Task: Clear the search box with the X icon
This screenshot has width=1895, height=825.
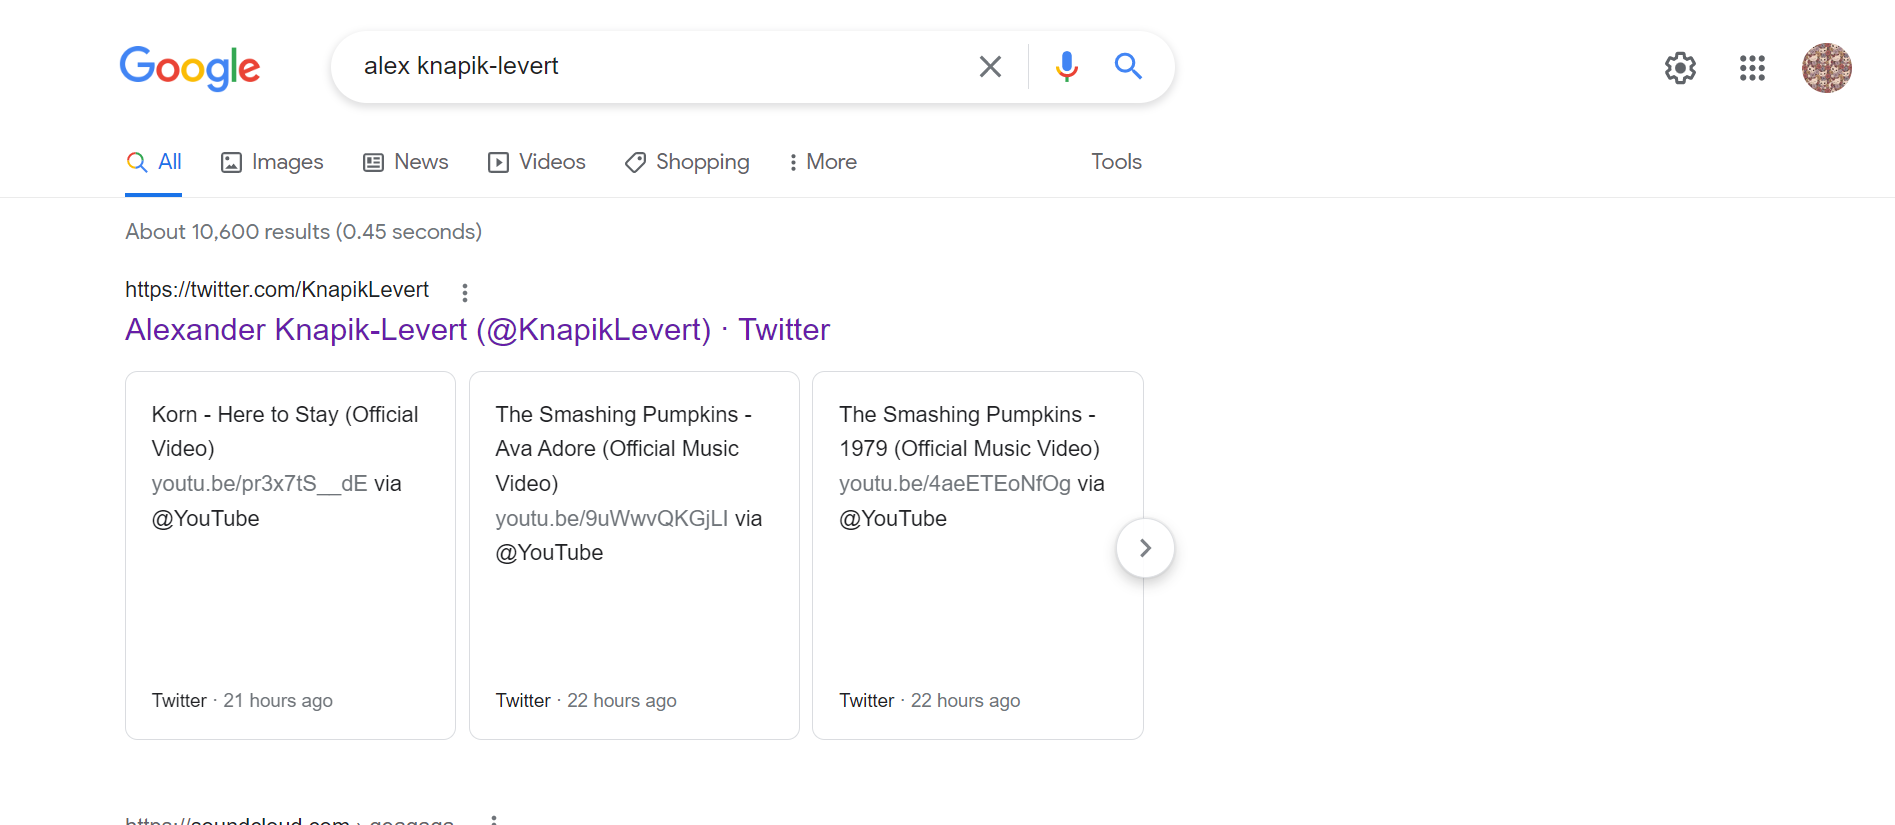Action: click(x=990, y=66)
